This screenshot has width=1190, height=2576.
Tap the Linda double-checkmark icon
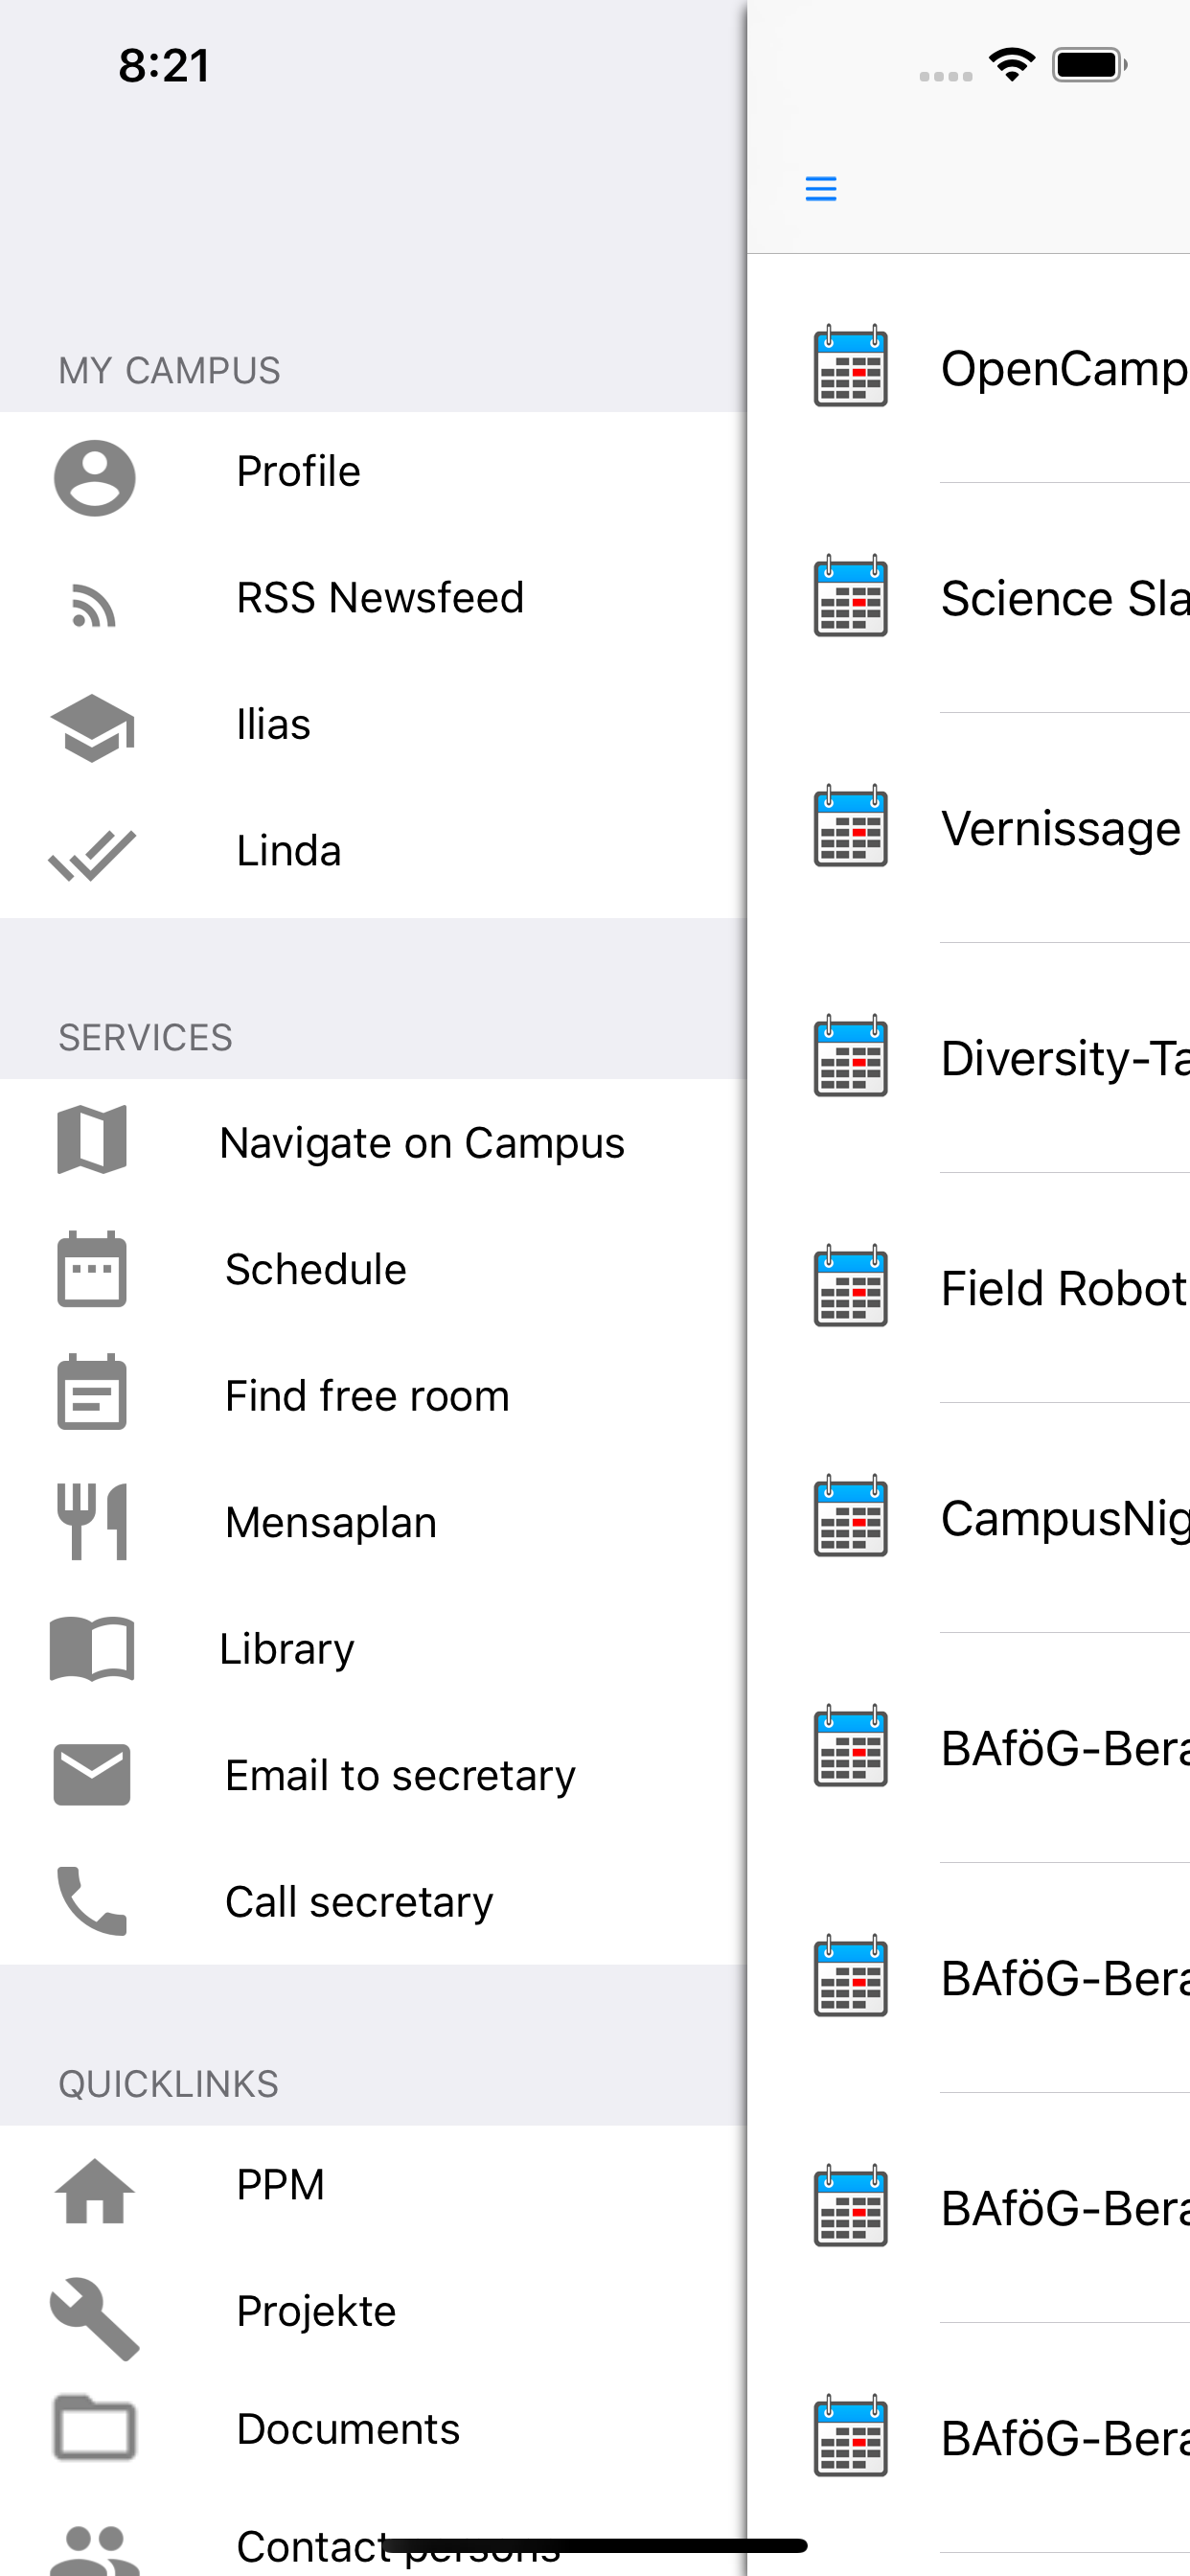tap(92, 855)
